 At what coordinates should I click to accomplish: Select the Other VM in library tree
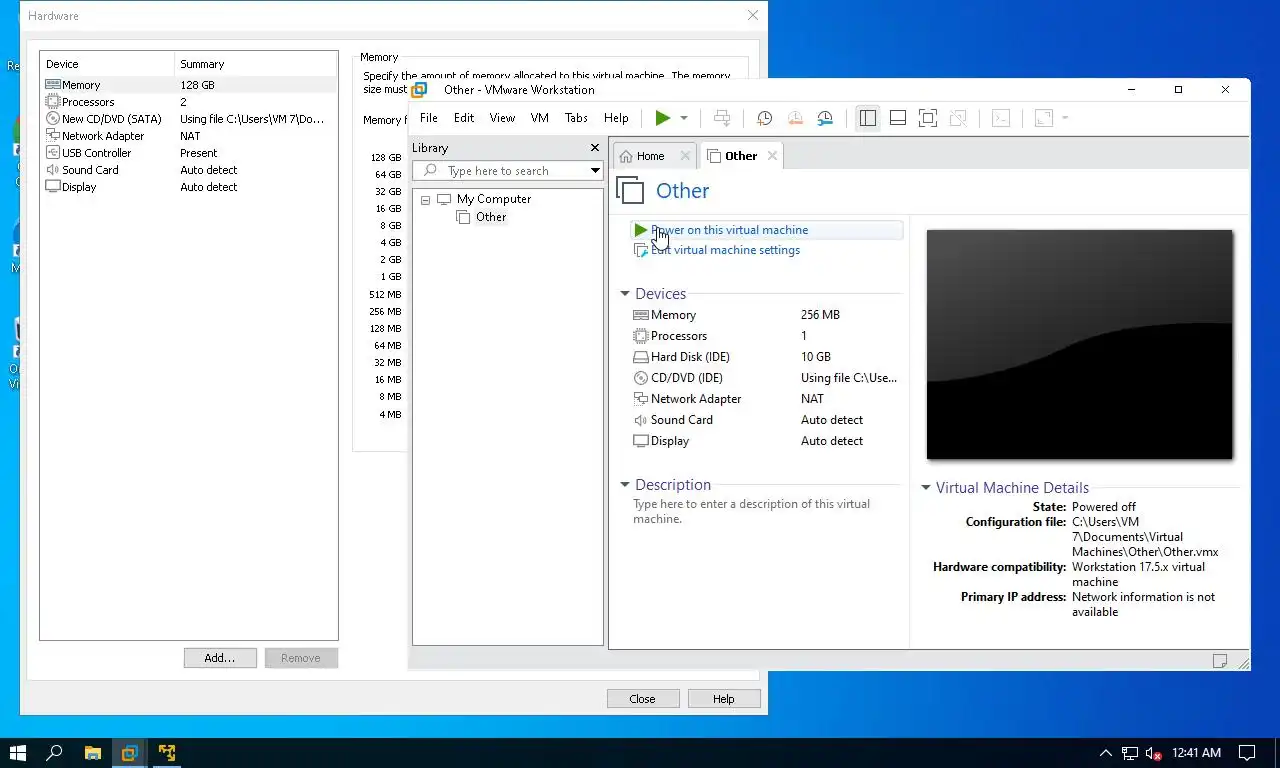490,217
